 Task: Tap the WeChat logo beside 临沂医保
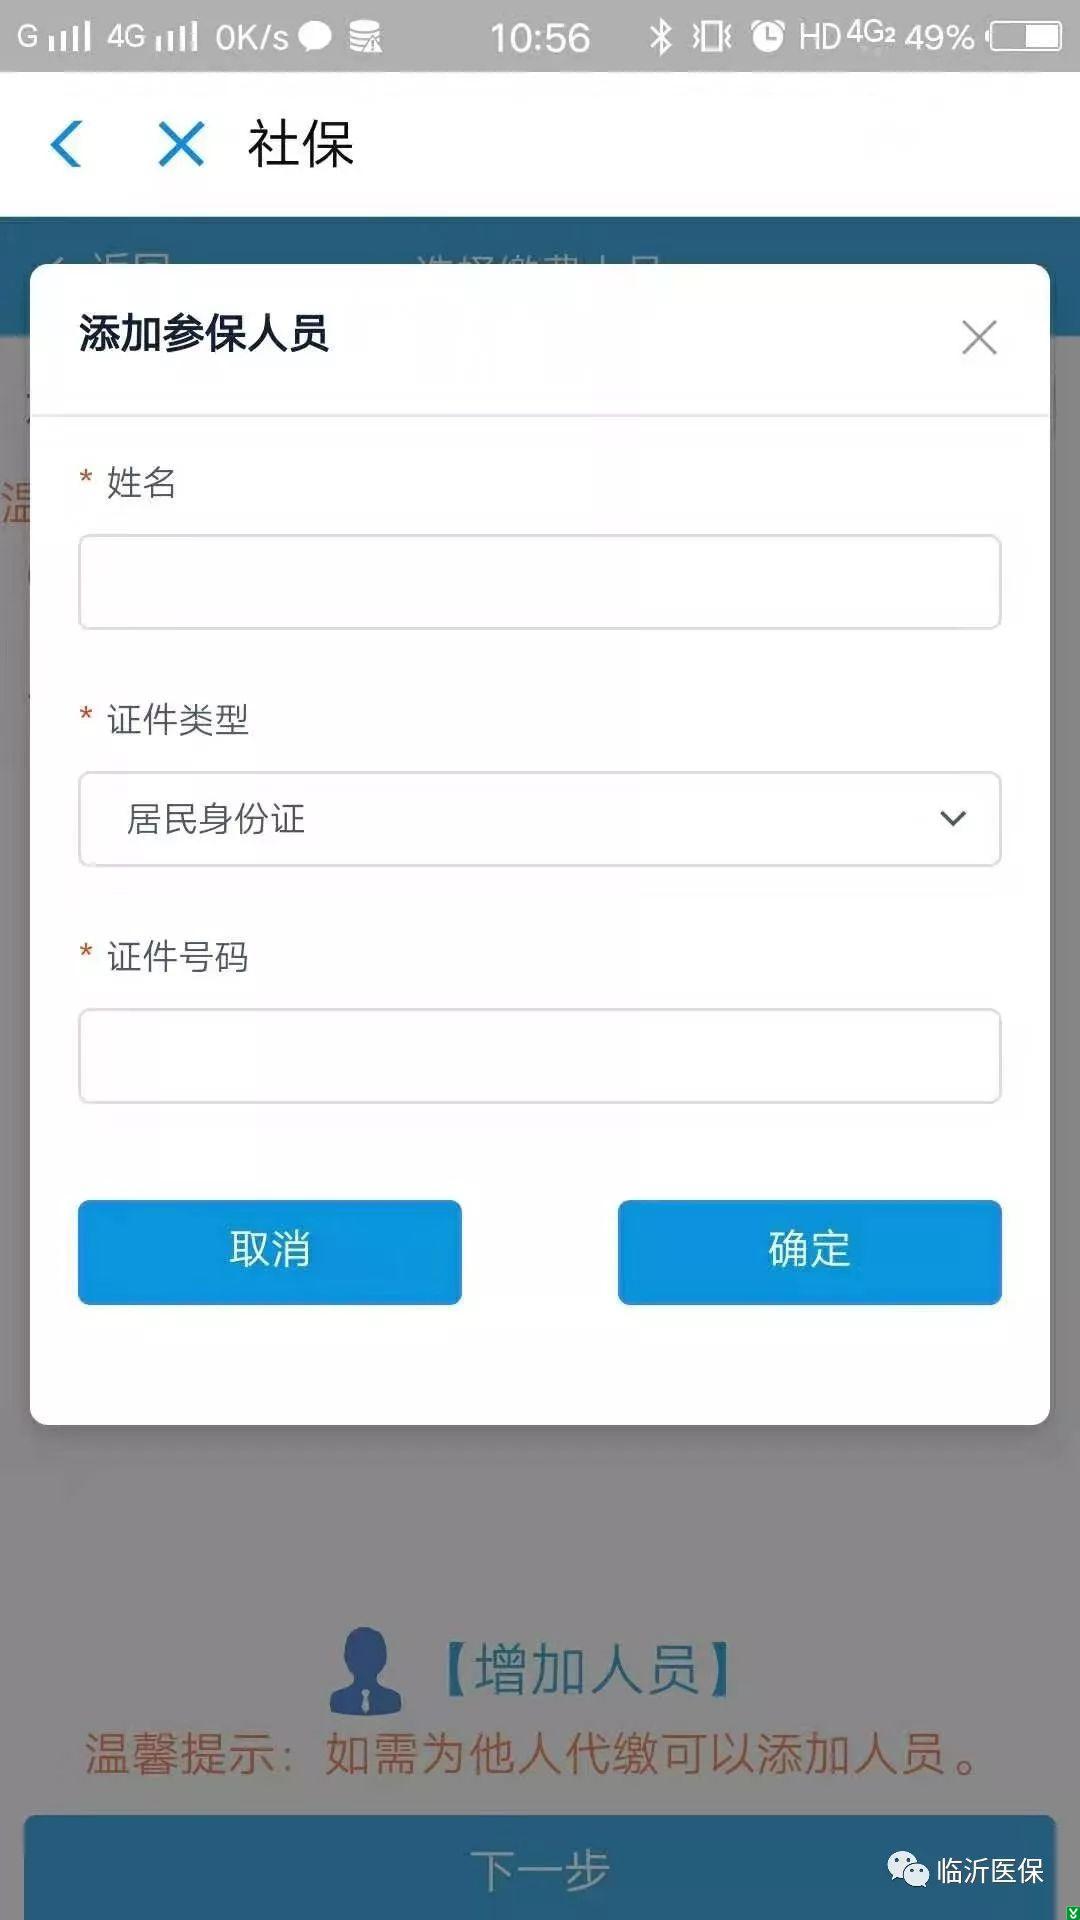point(908,1868)
